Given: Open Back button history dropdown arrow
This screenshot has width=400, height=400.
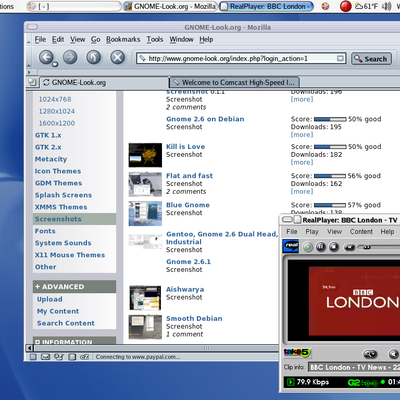Looking at the screenshot, I should tap(55, 64).
